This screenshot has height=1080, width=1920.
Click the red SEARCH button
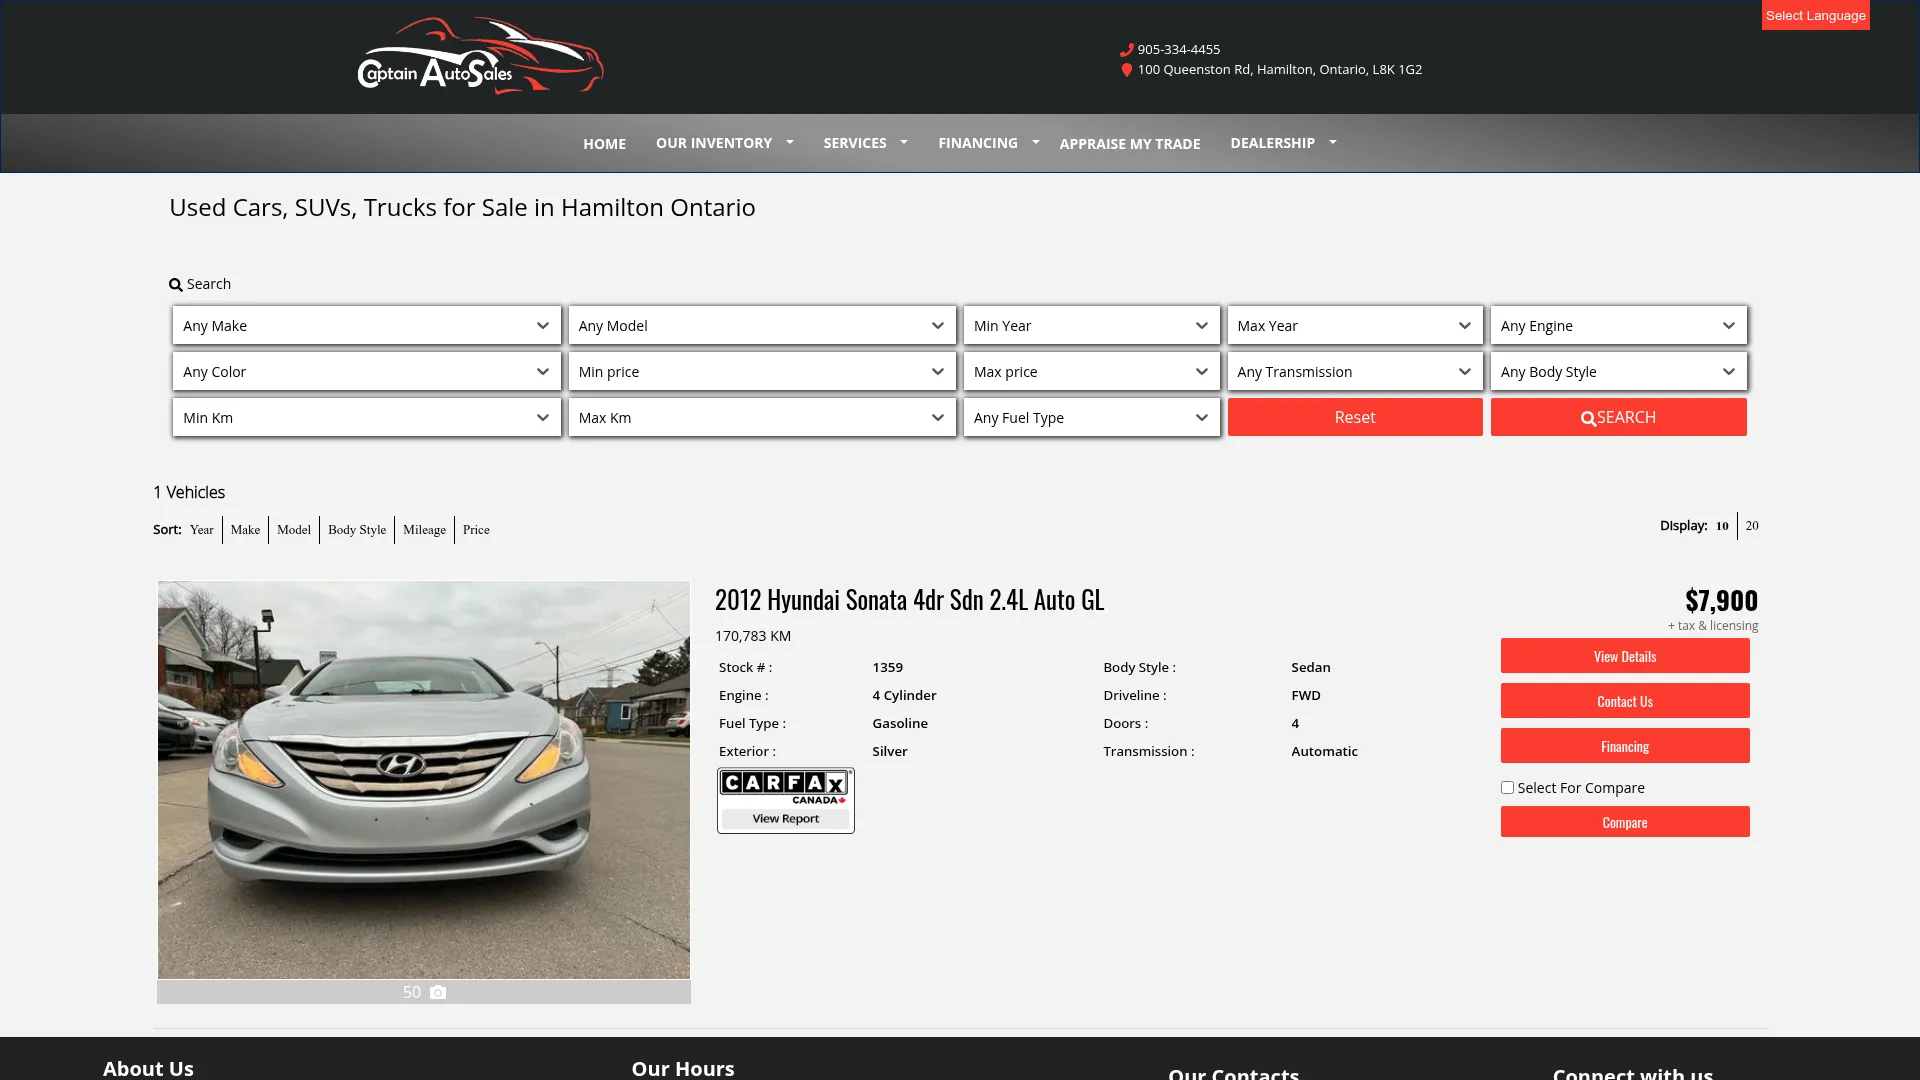point(1619,417)
